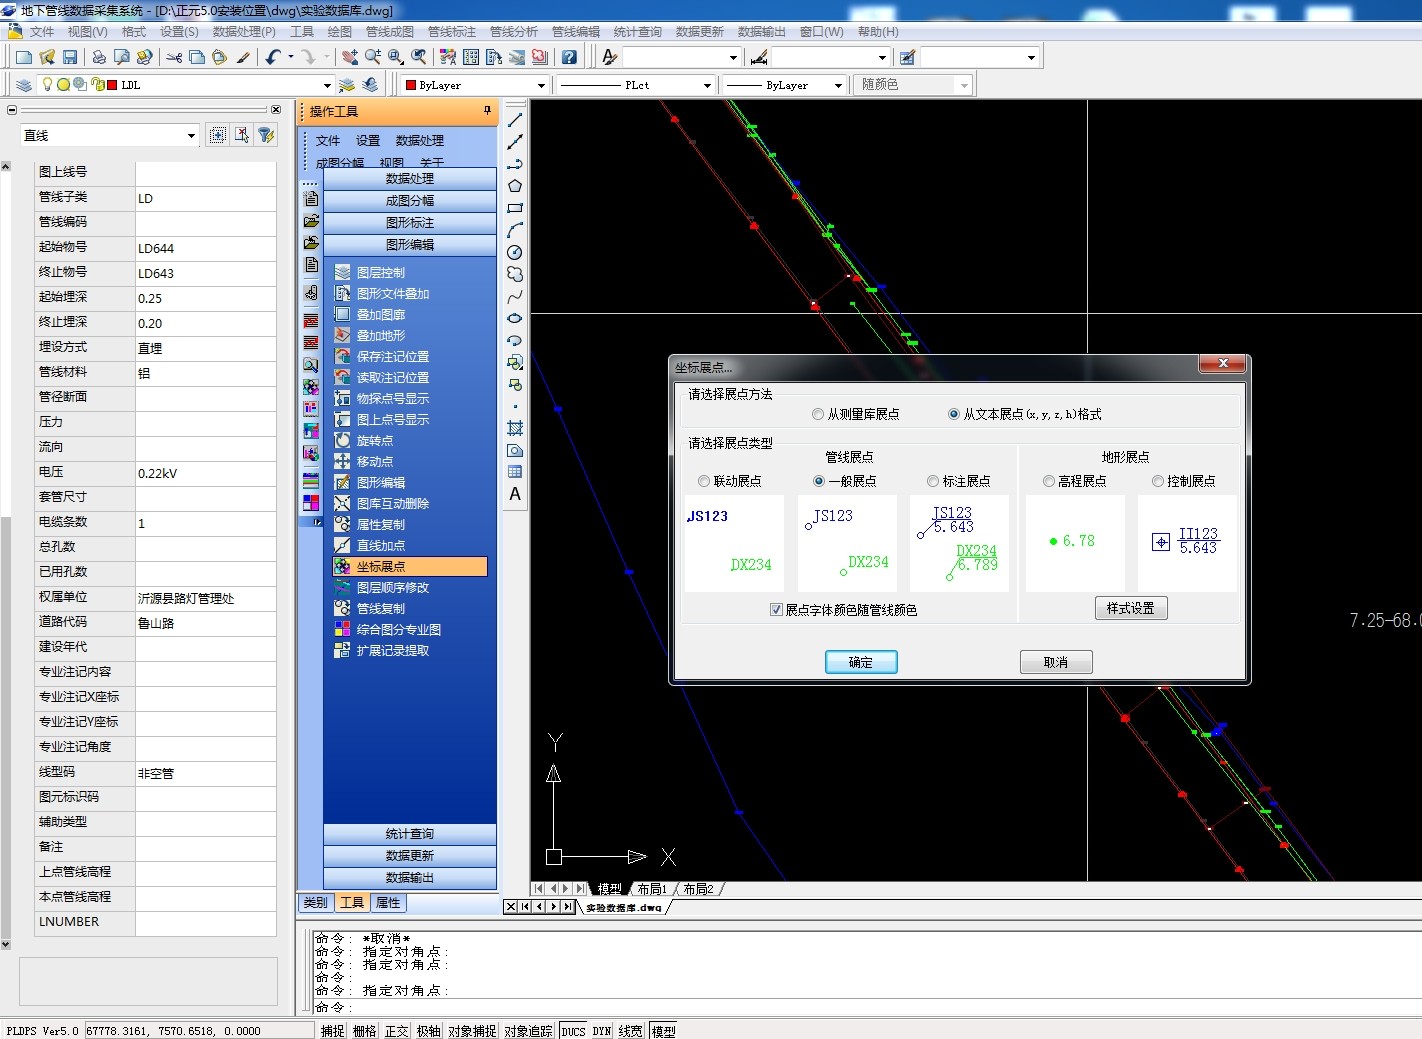The height and width of the screenshot is (1039, 1422).
Task: Open the PLct linetype dropdown
Action: (706, 86)
